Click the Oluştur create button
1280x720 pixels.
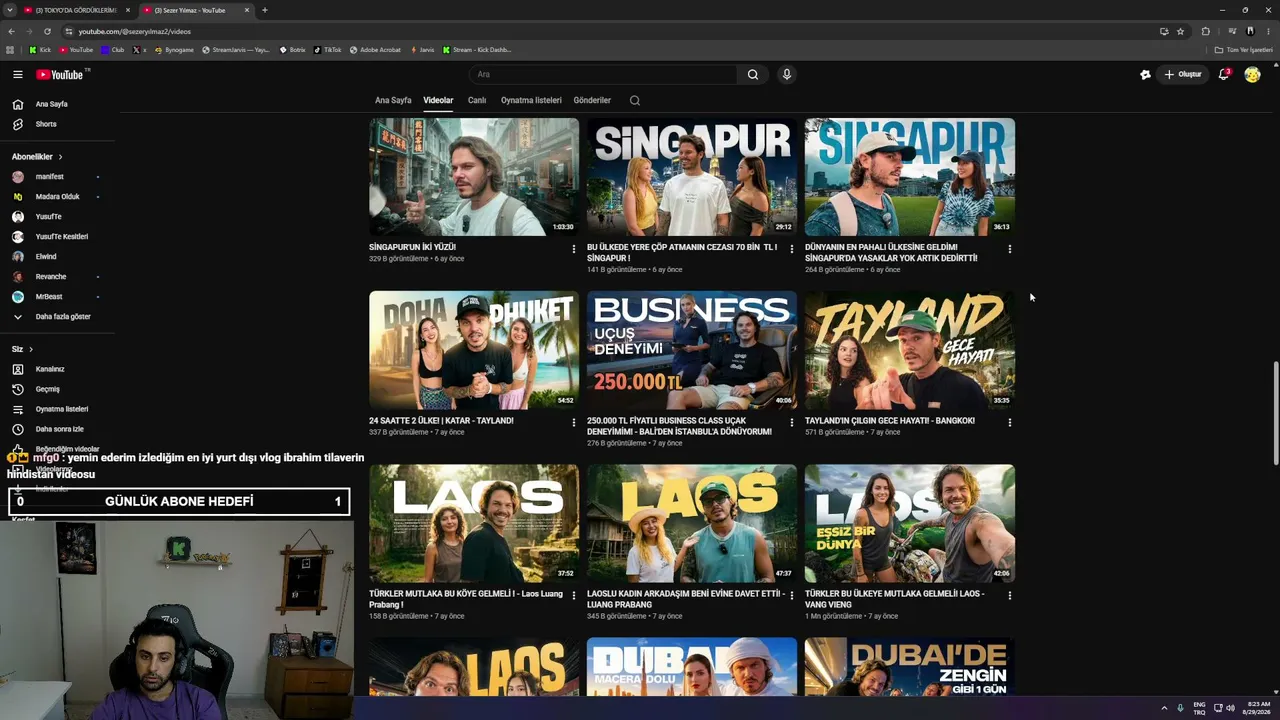tap(1183, 74)
